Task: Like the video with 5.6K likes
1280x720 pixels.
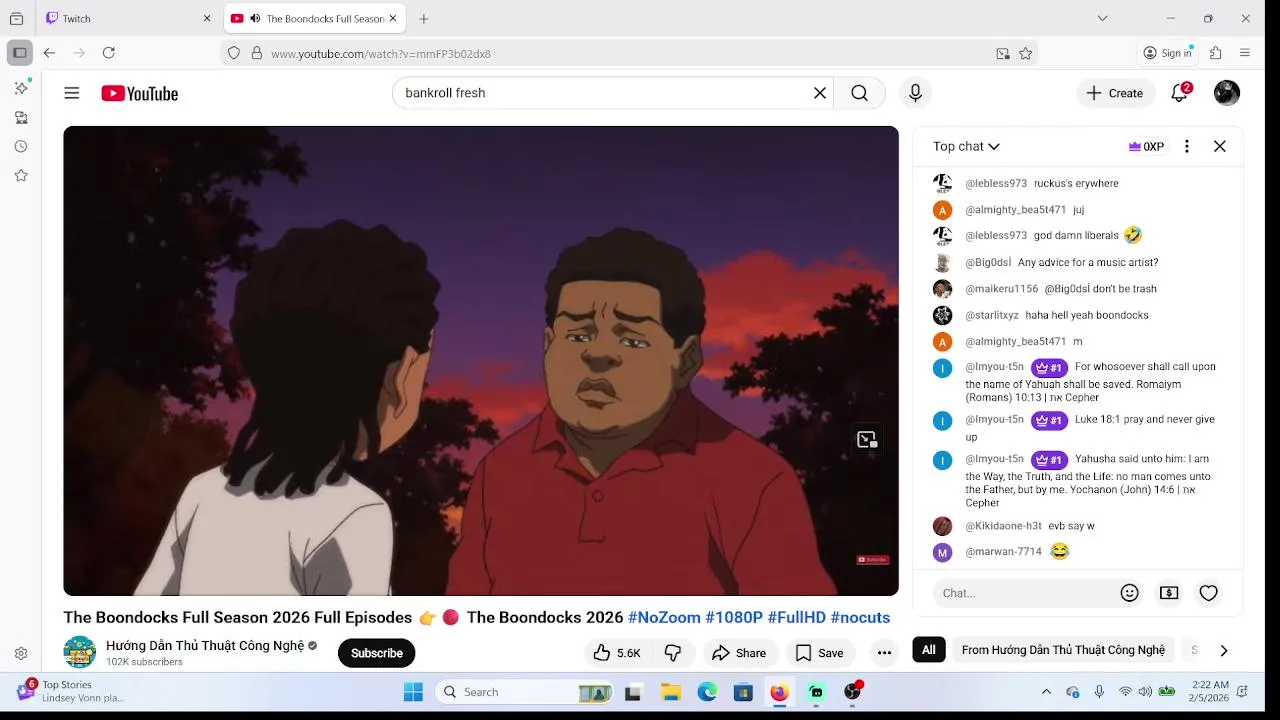Action: 618,653
